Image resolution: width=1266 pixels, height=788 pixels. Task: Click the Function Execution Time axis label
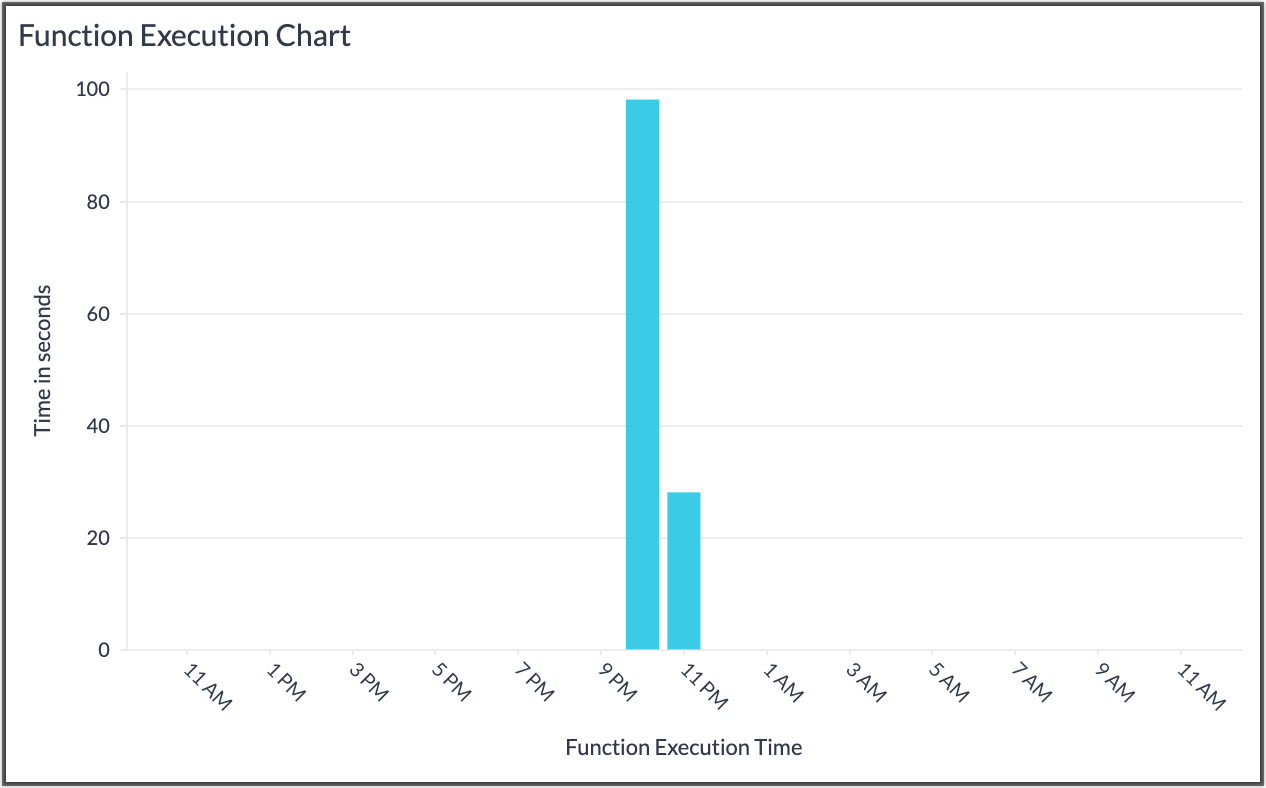(683, 747)
